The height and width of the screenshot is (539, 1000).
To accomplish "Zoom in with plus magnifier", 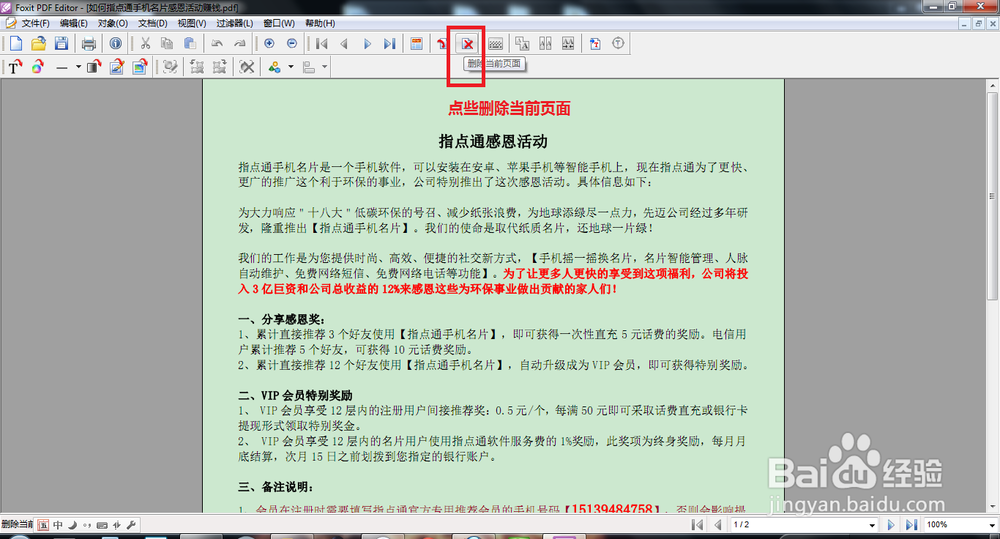I will pos(269,43).
